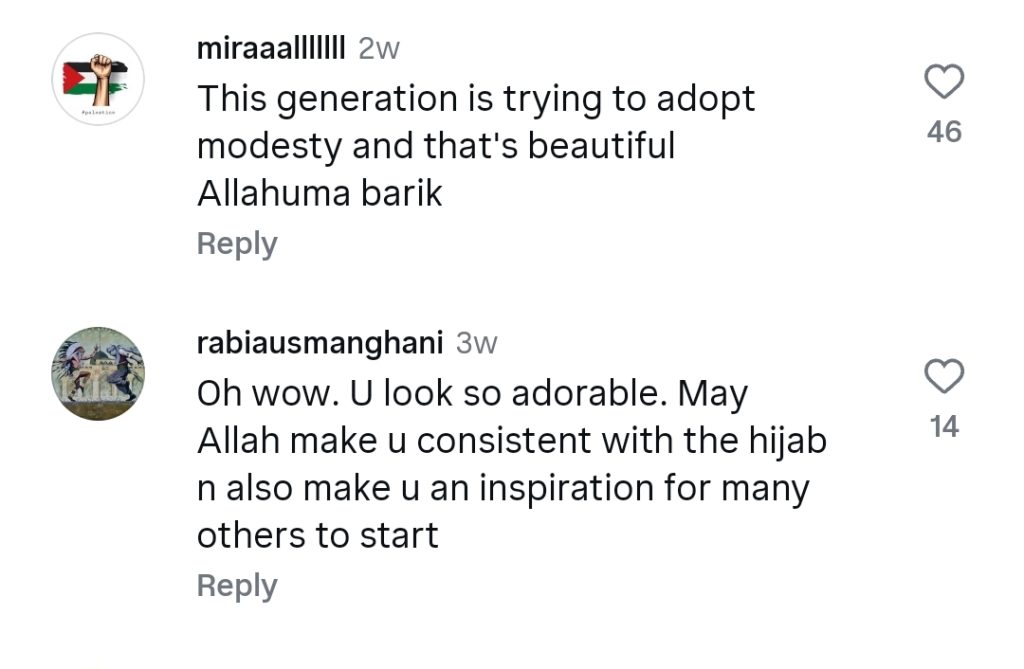The image size is (1024, 669).
Task: Click the line "Oh wow. U look so adorable. May"
Action: click(x=472, y=394)
